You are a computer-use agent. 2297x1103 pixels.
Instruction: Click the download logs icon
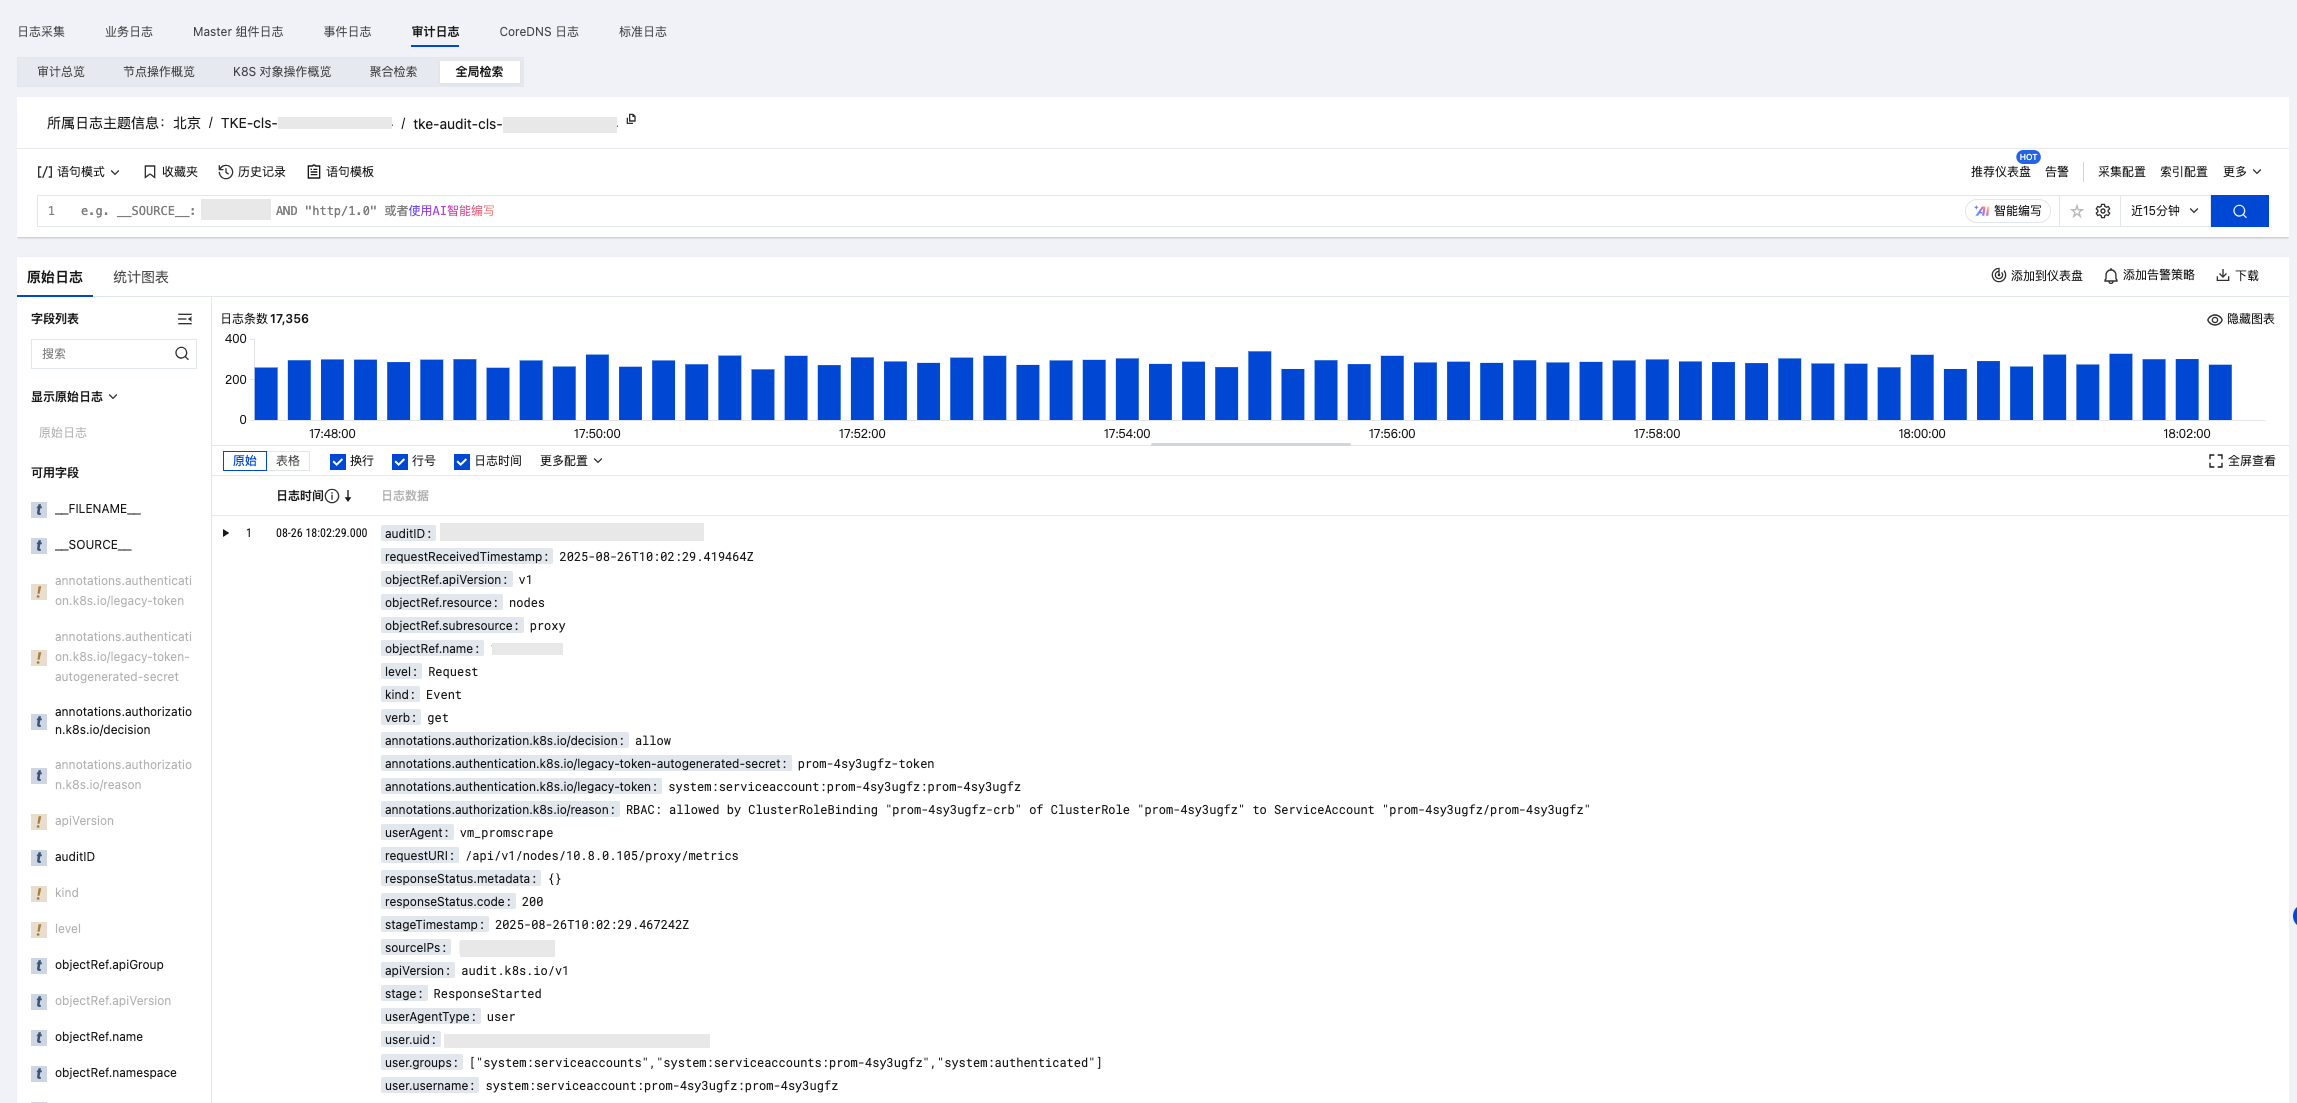(2223, 276)
